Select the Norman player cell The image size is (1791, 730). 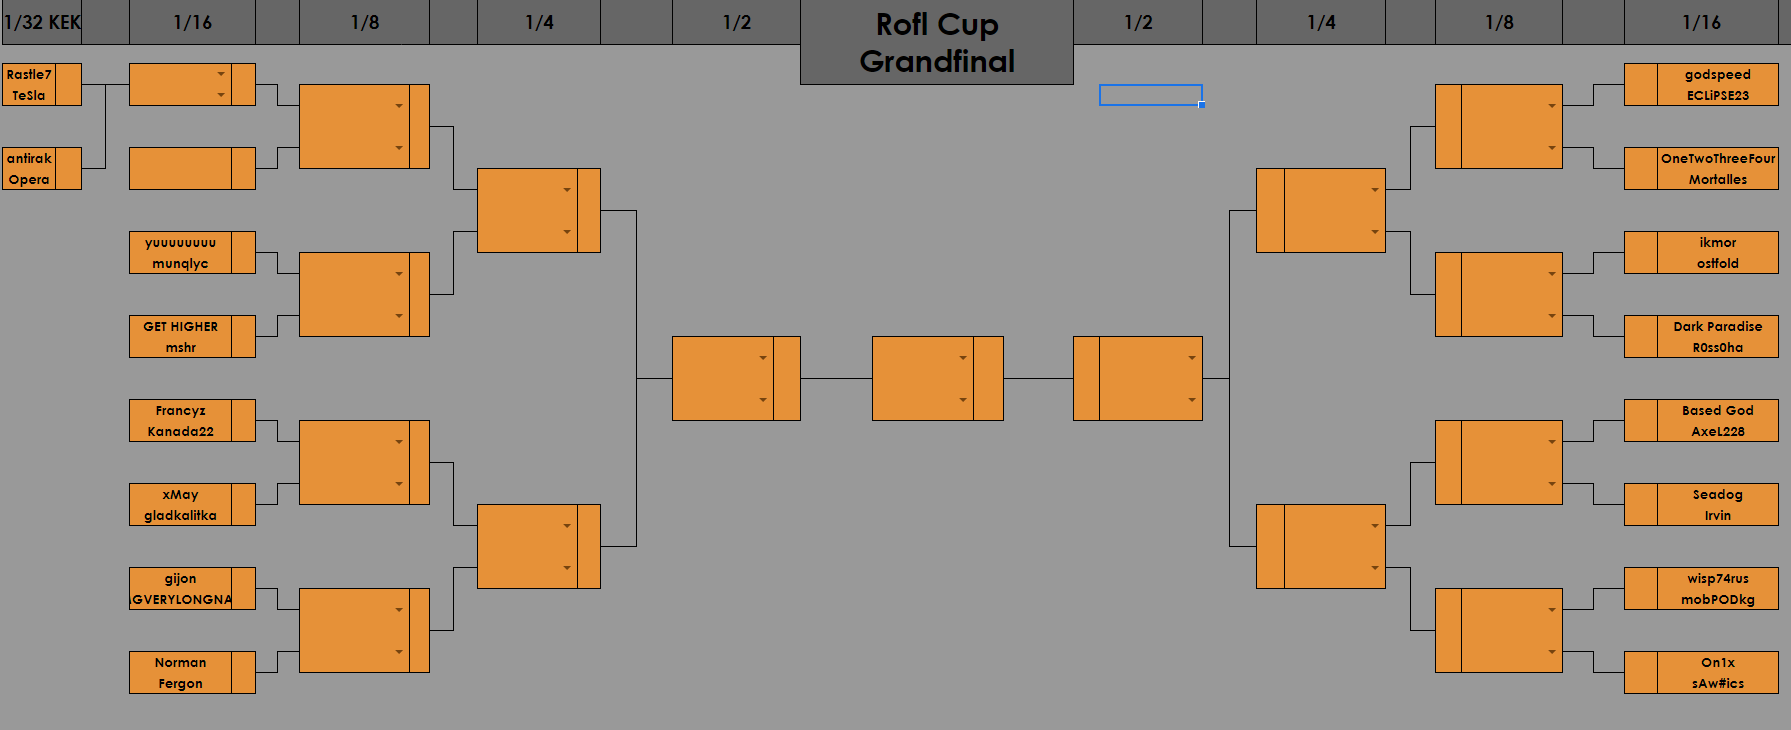(x=180, y=662)
